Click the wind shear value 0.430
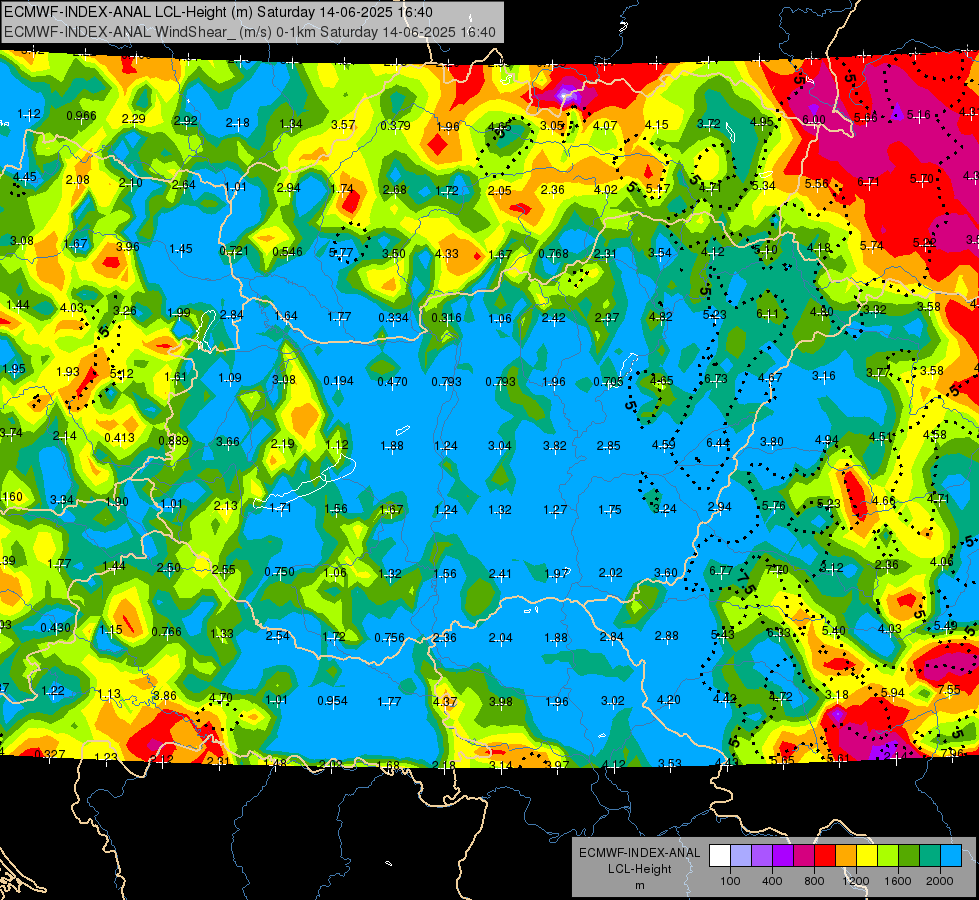 (x=56, y=628)
